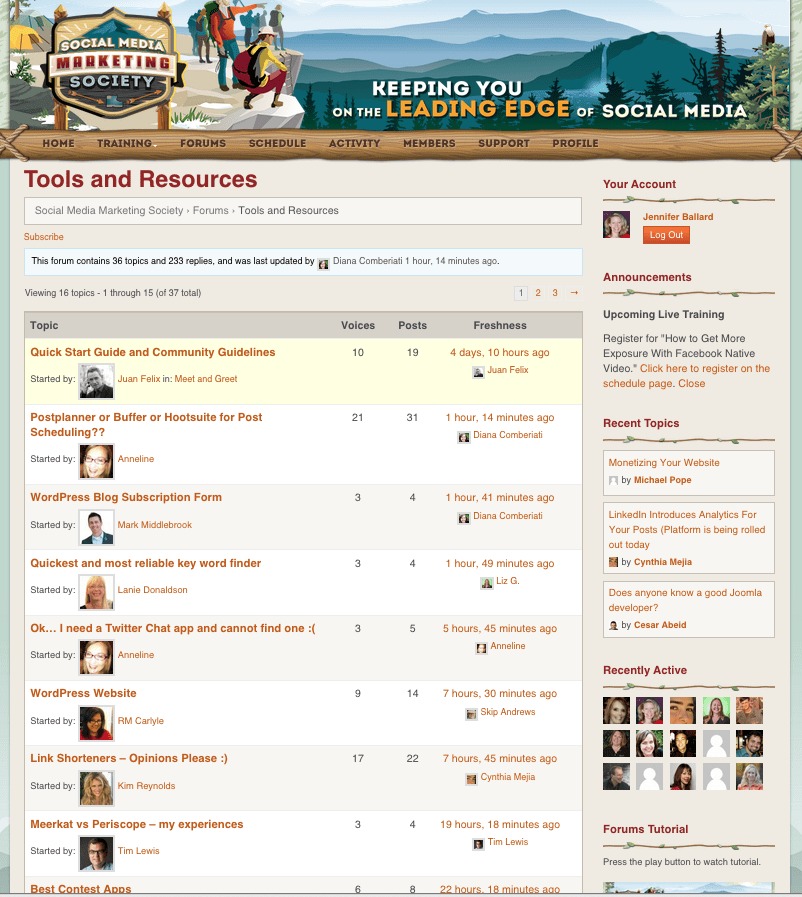The width and height of the screenshot is (802, 897).
Task: Click Anneline's avatar on Postplanner topic
Action: click(x=96, y=461)
